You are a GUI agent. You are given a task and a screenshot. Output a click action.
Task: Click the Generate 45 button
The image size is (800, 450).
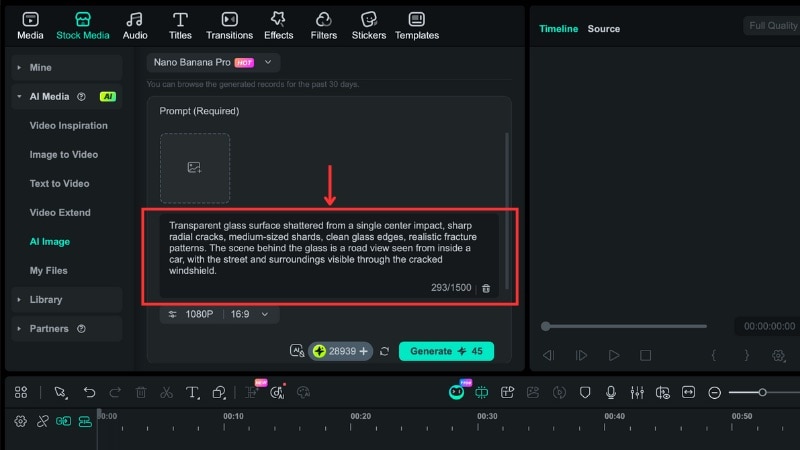click(446, 351)
